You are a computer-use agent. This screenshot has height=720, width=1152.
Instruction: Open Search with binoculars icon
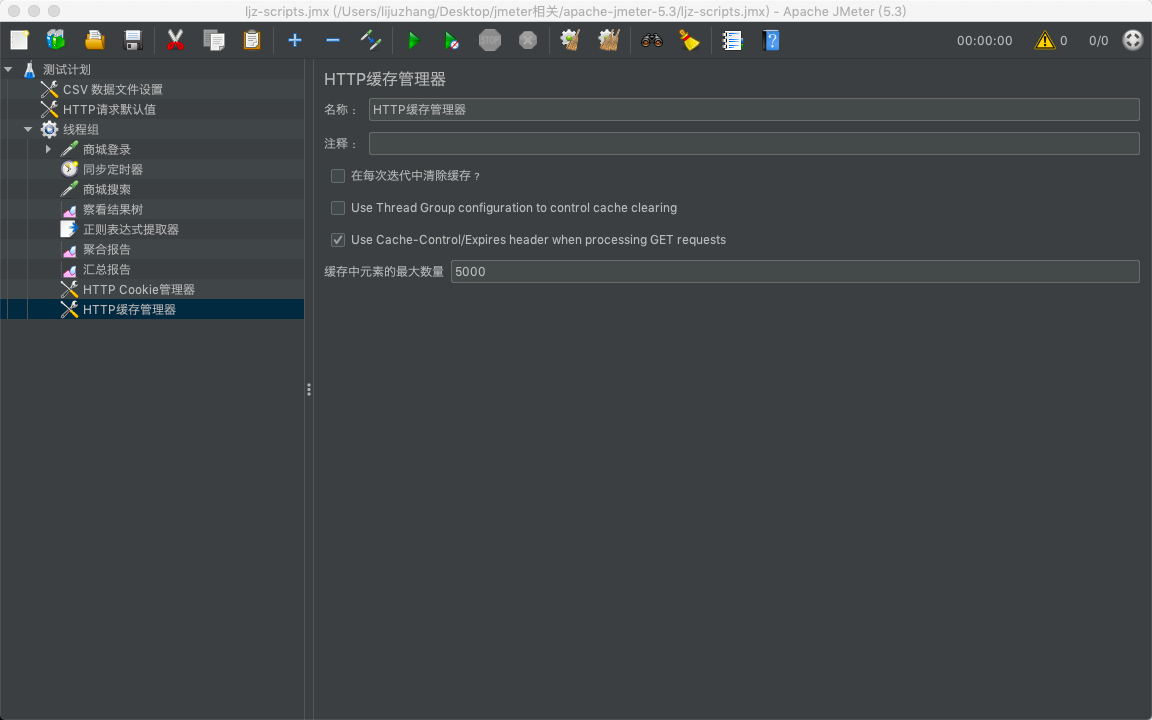coord(652,40)
